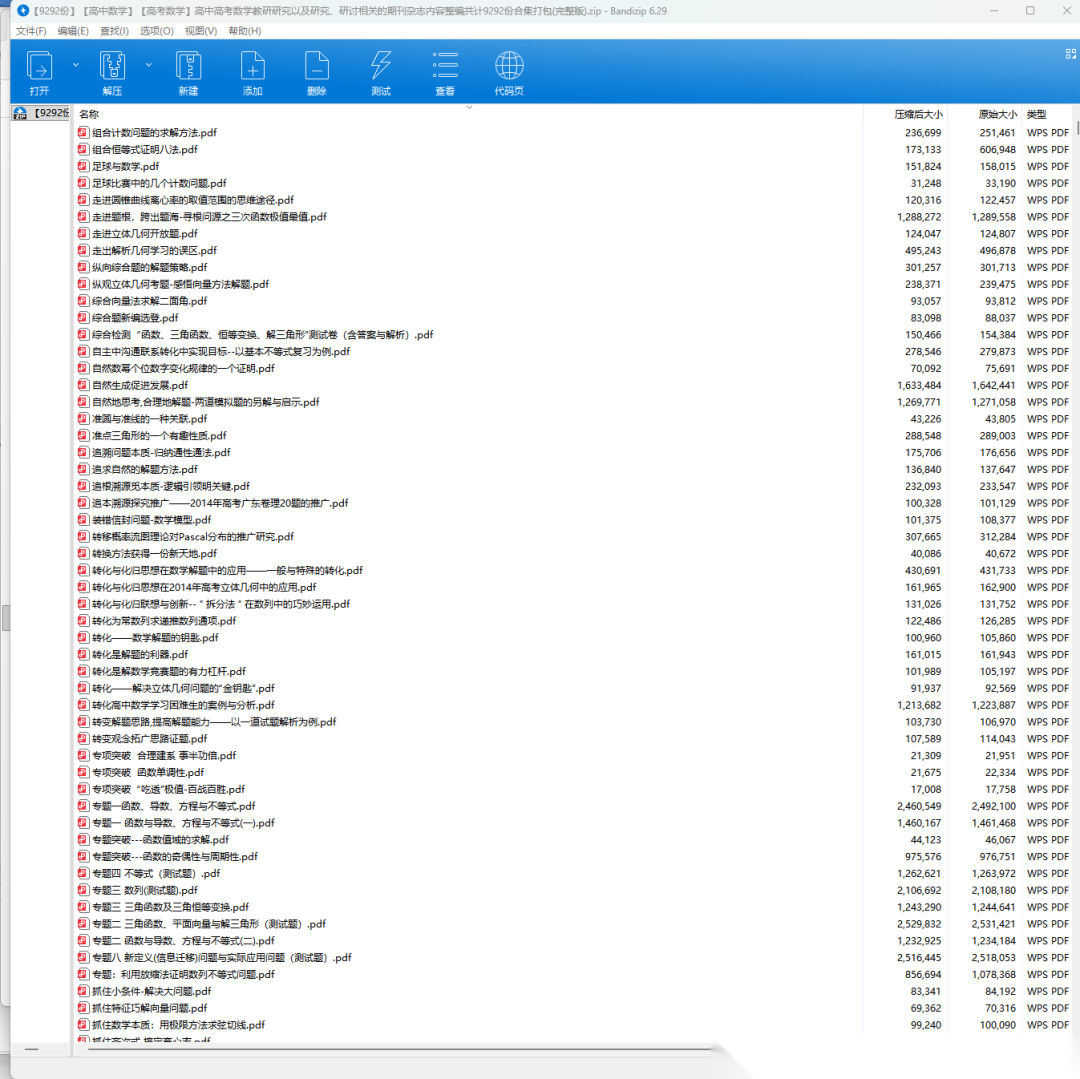1080x1079 pixels.
Task: Click the 新建 (New archive) icon
Action: (188, 67)
